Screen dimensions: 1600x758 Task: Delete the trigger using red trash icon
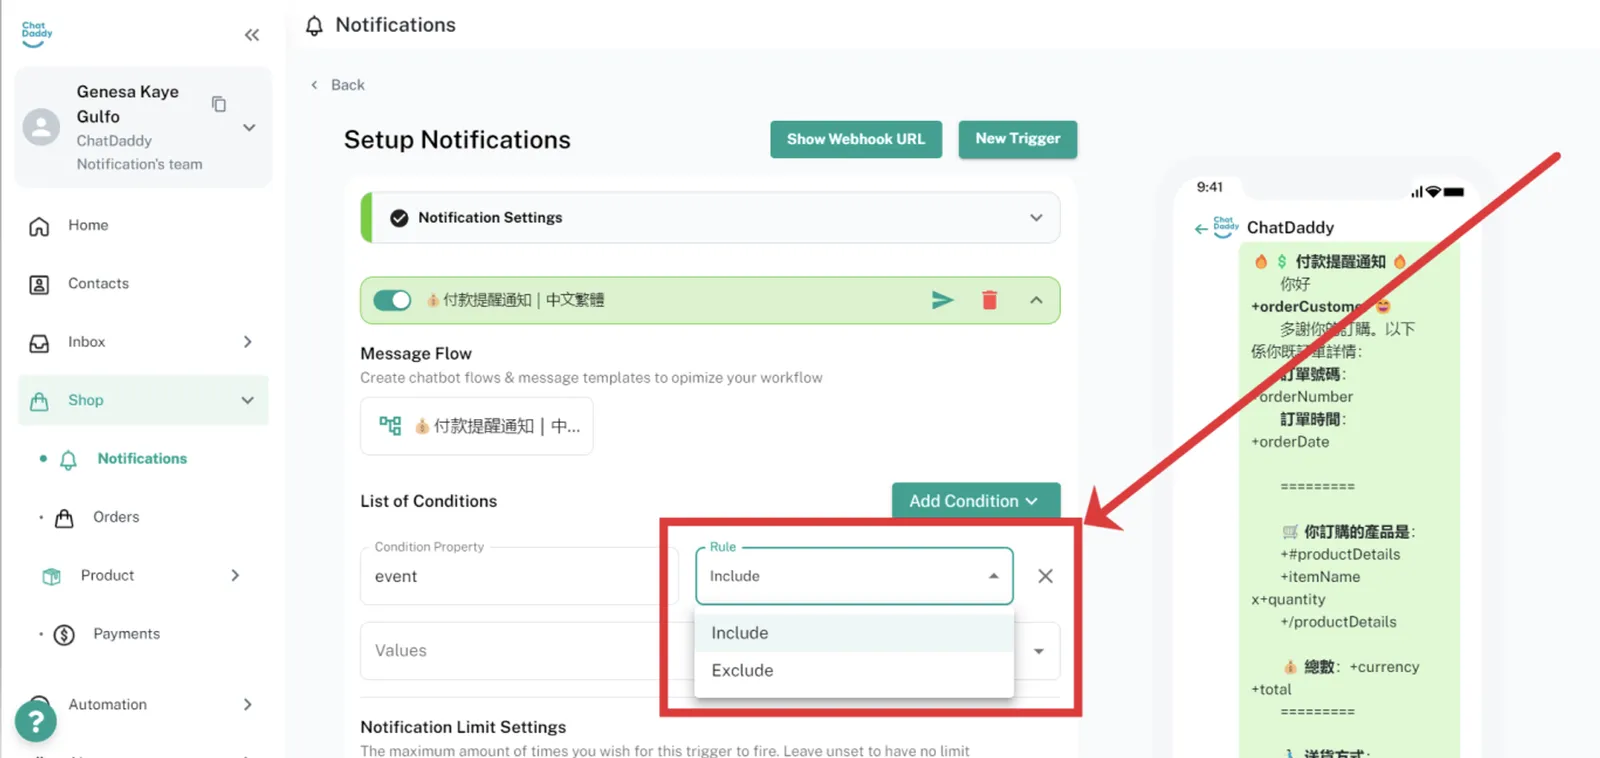989,300
